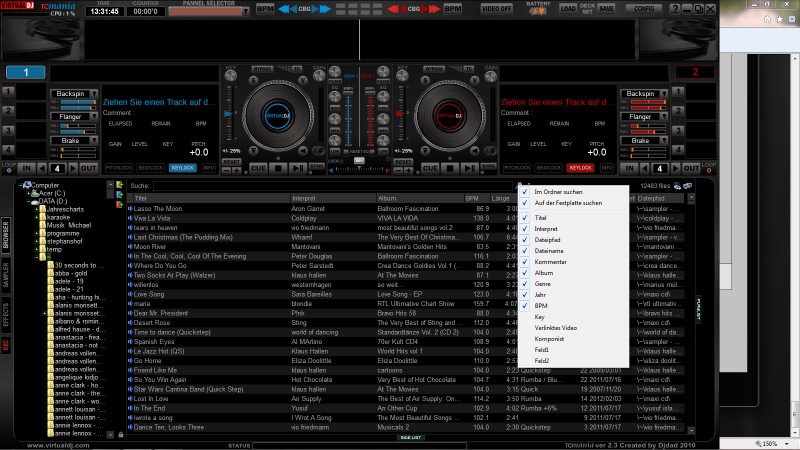Toggle PITCHLOCK on deck 1
The height and width of the screenshot is (450, 800).
[119, 168]
